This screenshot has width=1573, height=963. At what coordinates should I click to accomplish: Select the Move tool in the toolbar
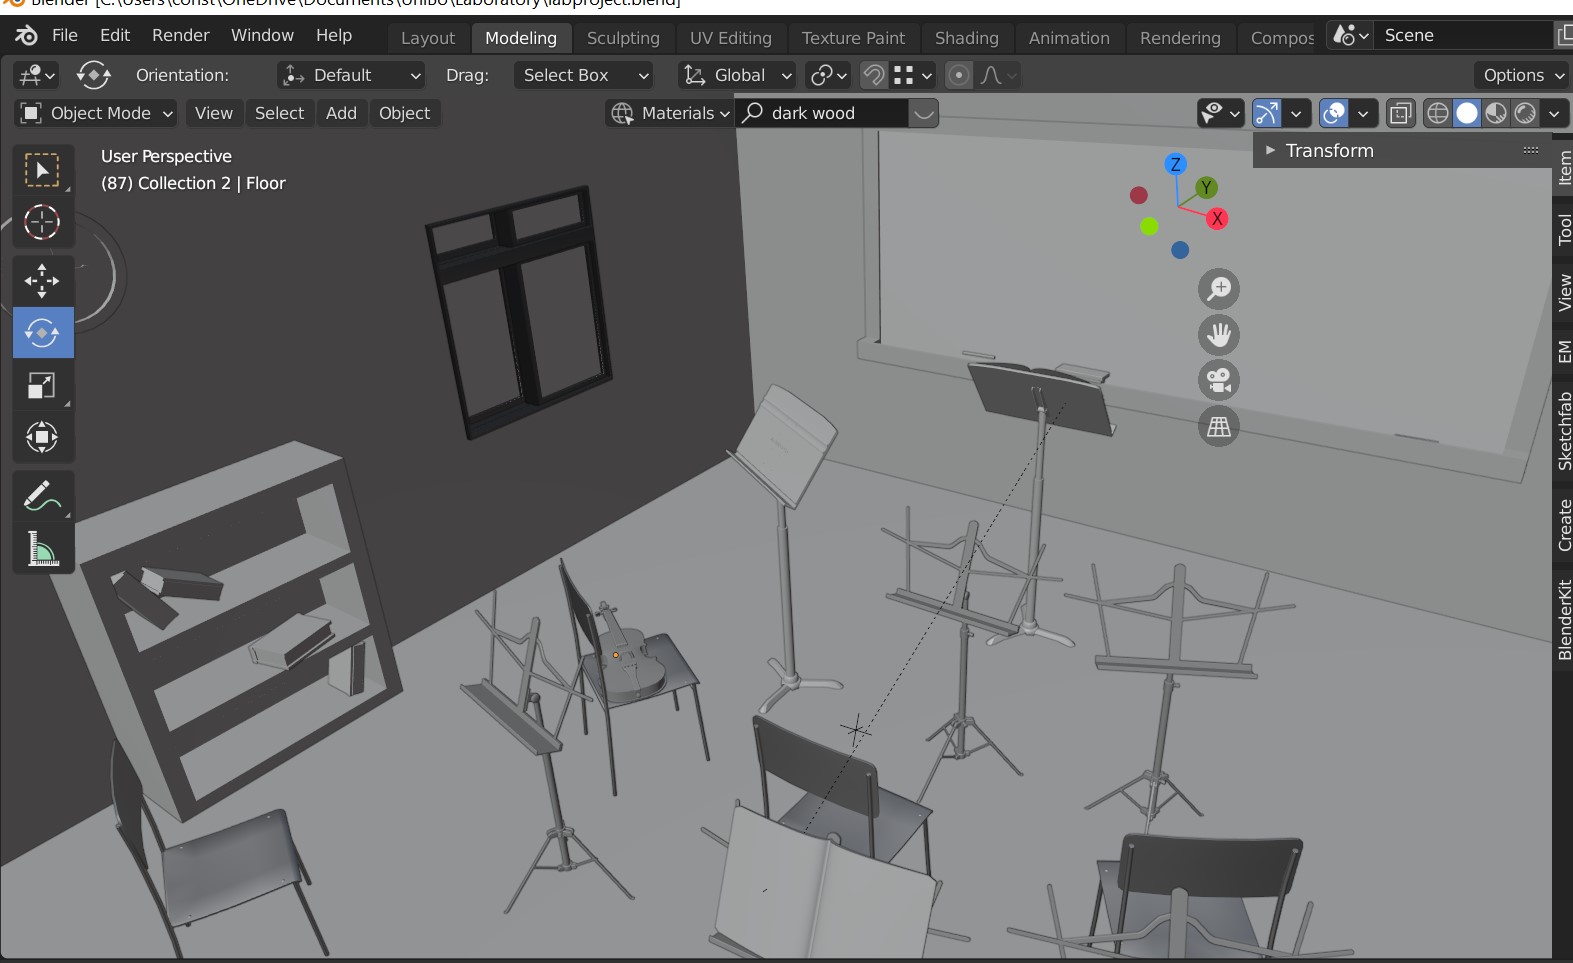[42, 281]
